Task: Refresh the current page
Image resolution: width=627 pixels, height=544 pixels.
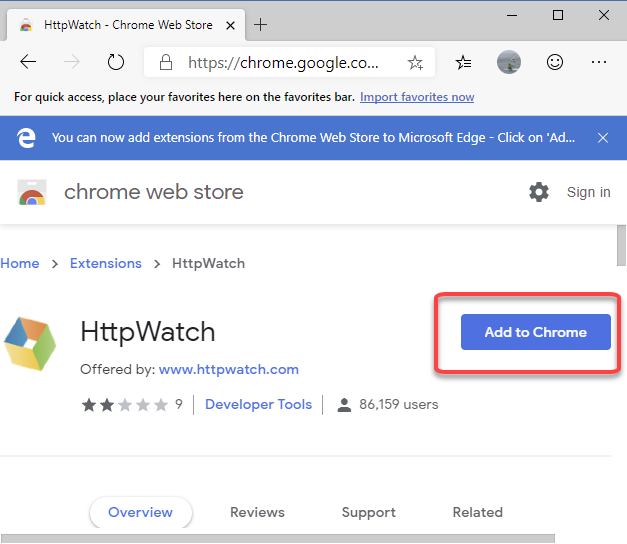Action: pyautogui.click(x=116, y=62)
